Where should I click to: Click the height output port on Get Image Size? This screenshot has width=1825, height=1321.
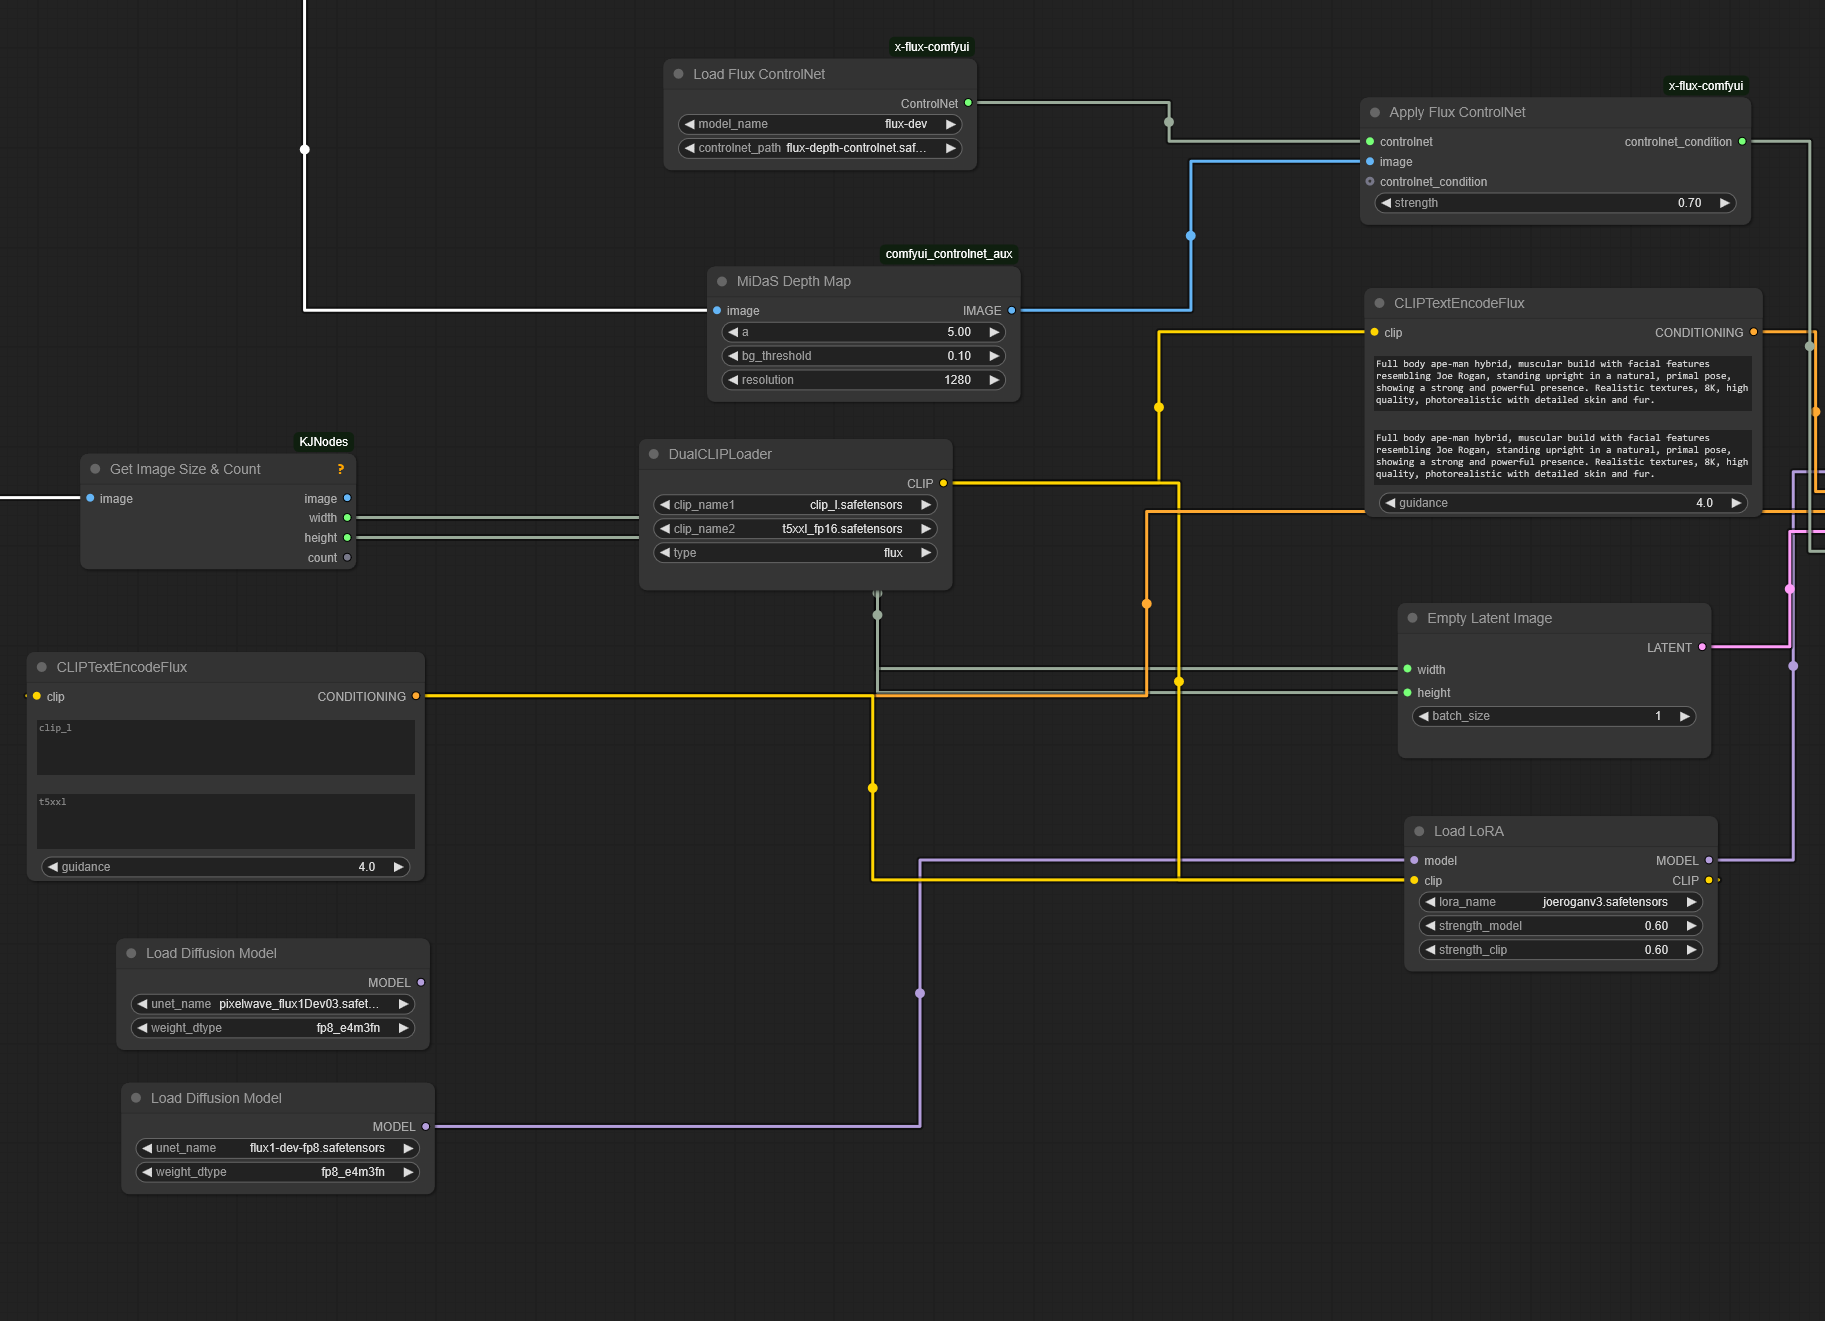point(347,538)
